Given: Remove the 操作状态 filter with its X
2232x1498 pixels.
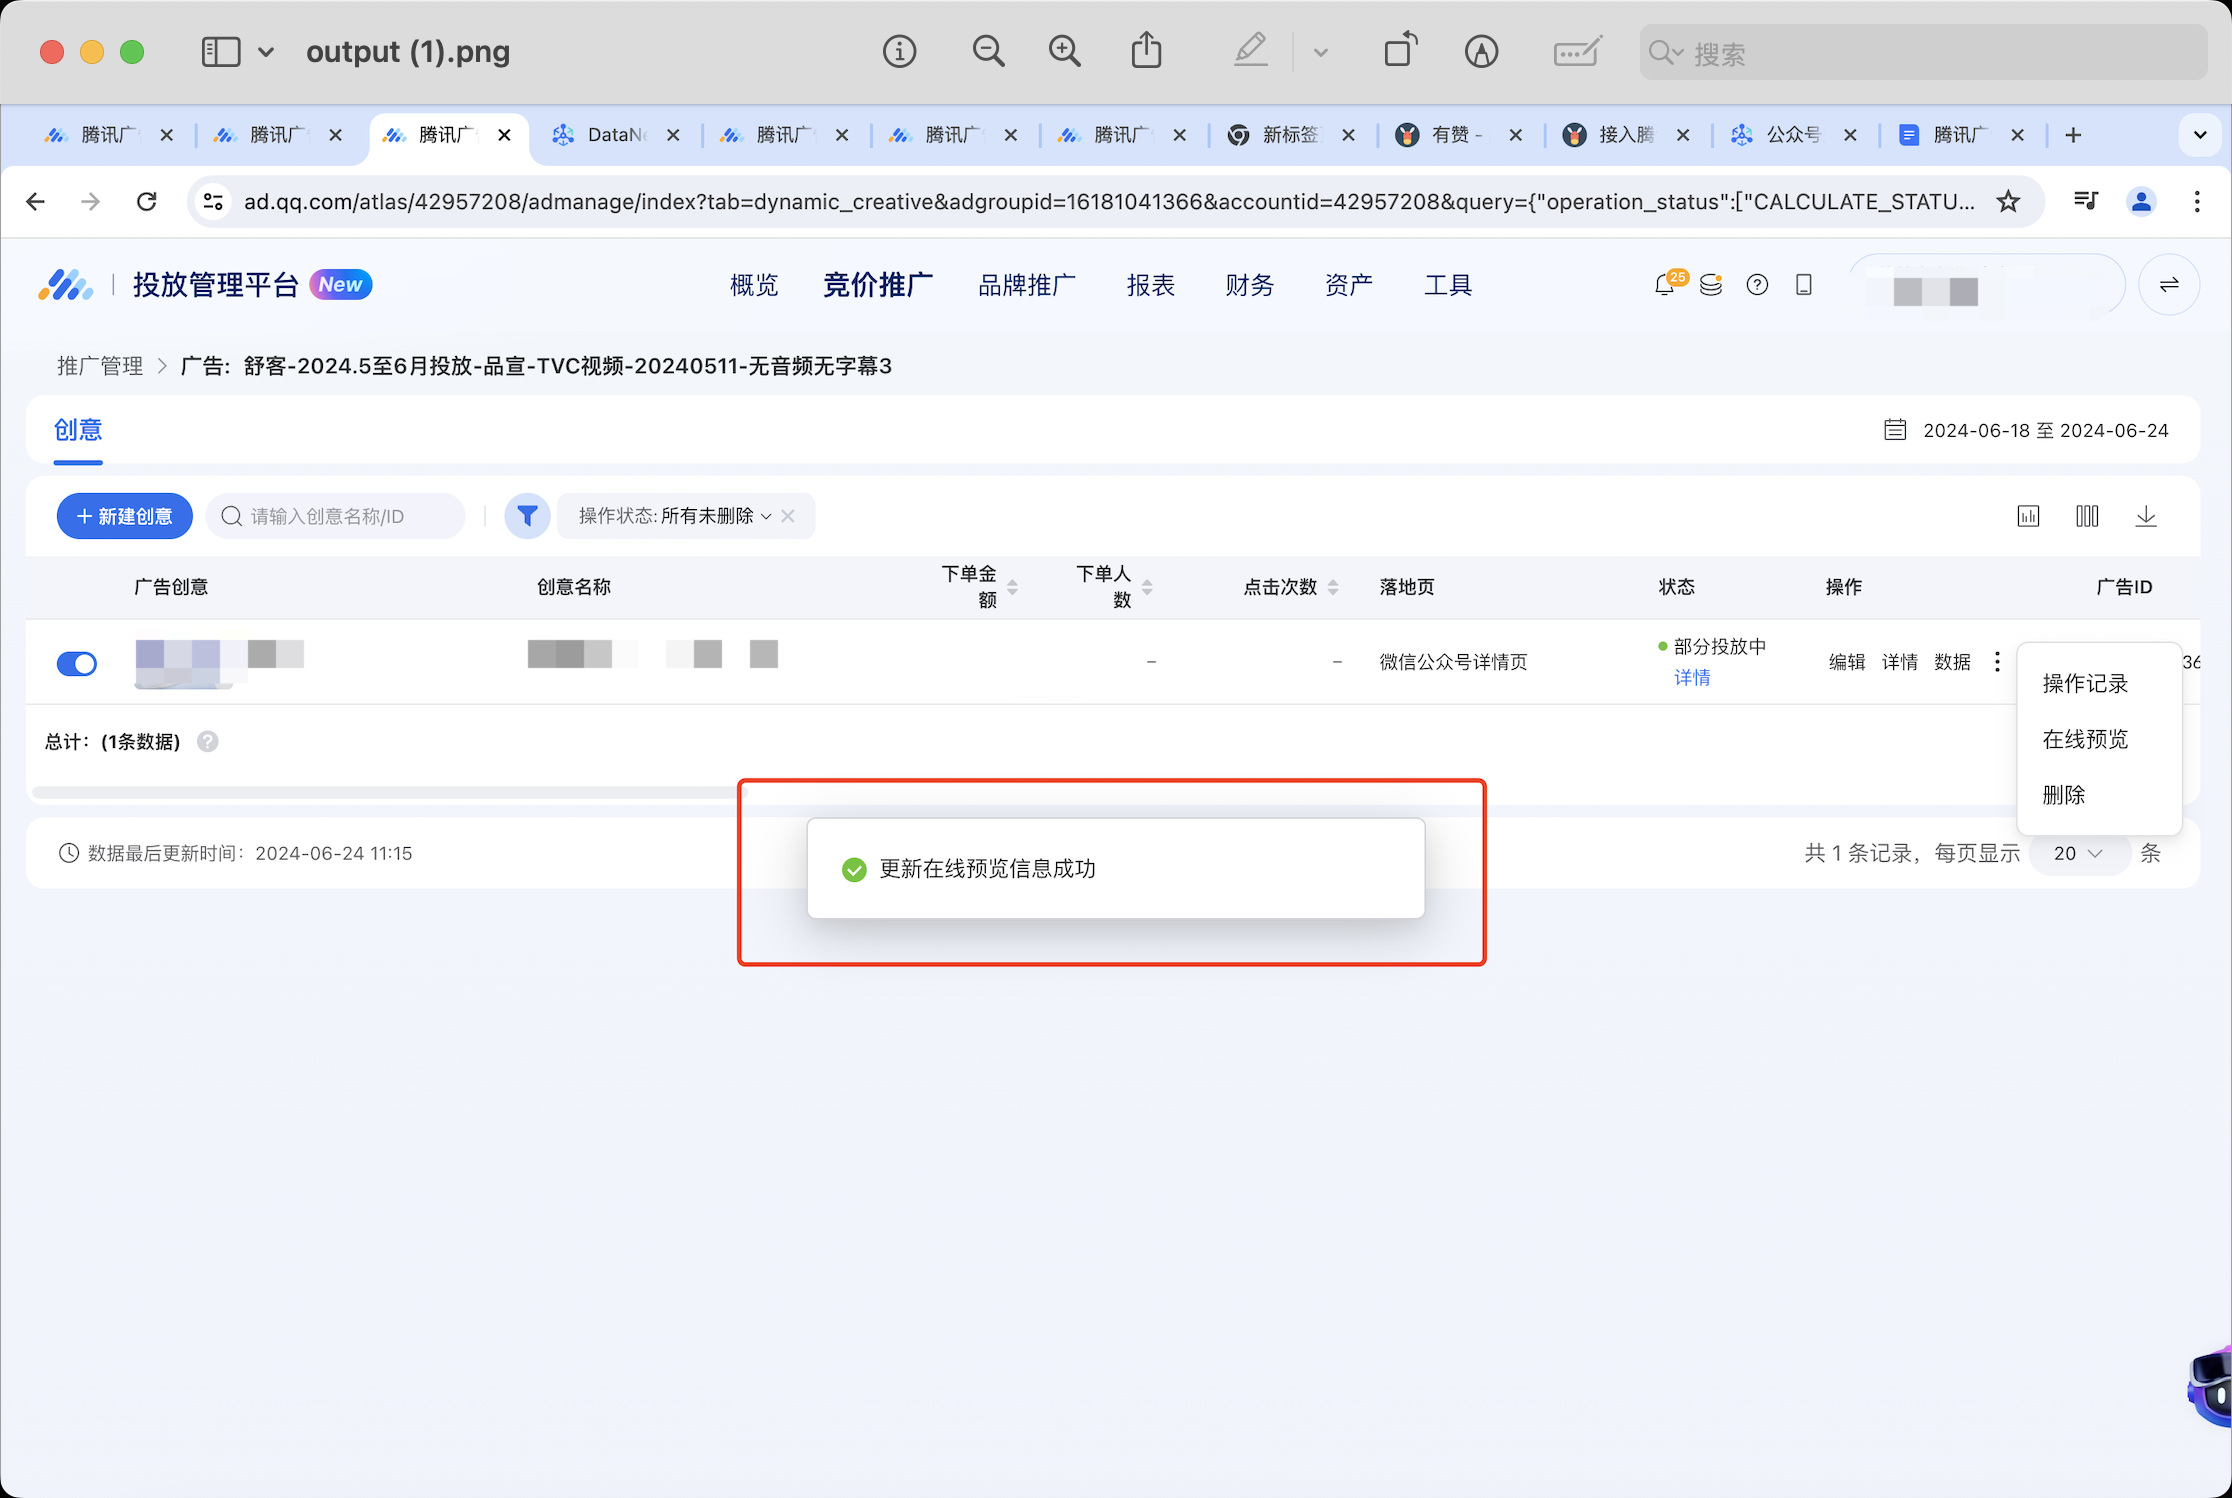Looking at the screenshot, I should (x=788, y=516).
